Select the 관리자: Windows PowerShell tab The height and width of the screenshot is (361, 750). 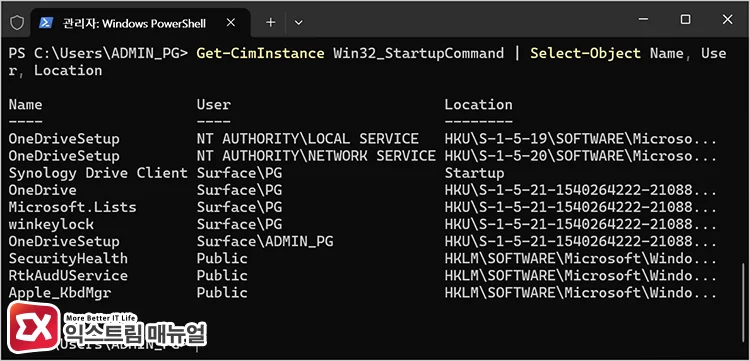tap(140, 22)
